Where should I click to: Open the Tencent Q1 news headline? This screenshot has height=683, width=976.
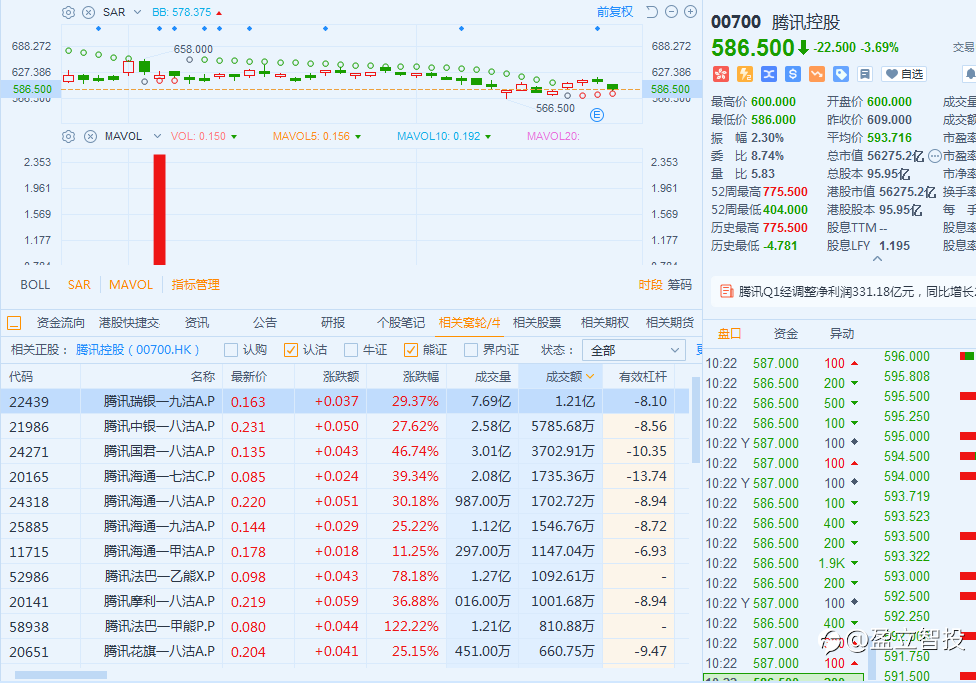click(x=857, y=291)
